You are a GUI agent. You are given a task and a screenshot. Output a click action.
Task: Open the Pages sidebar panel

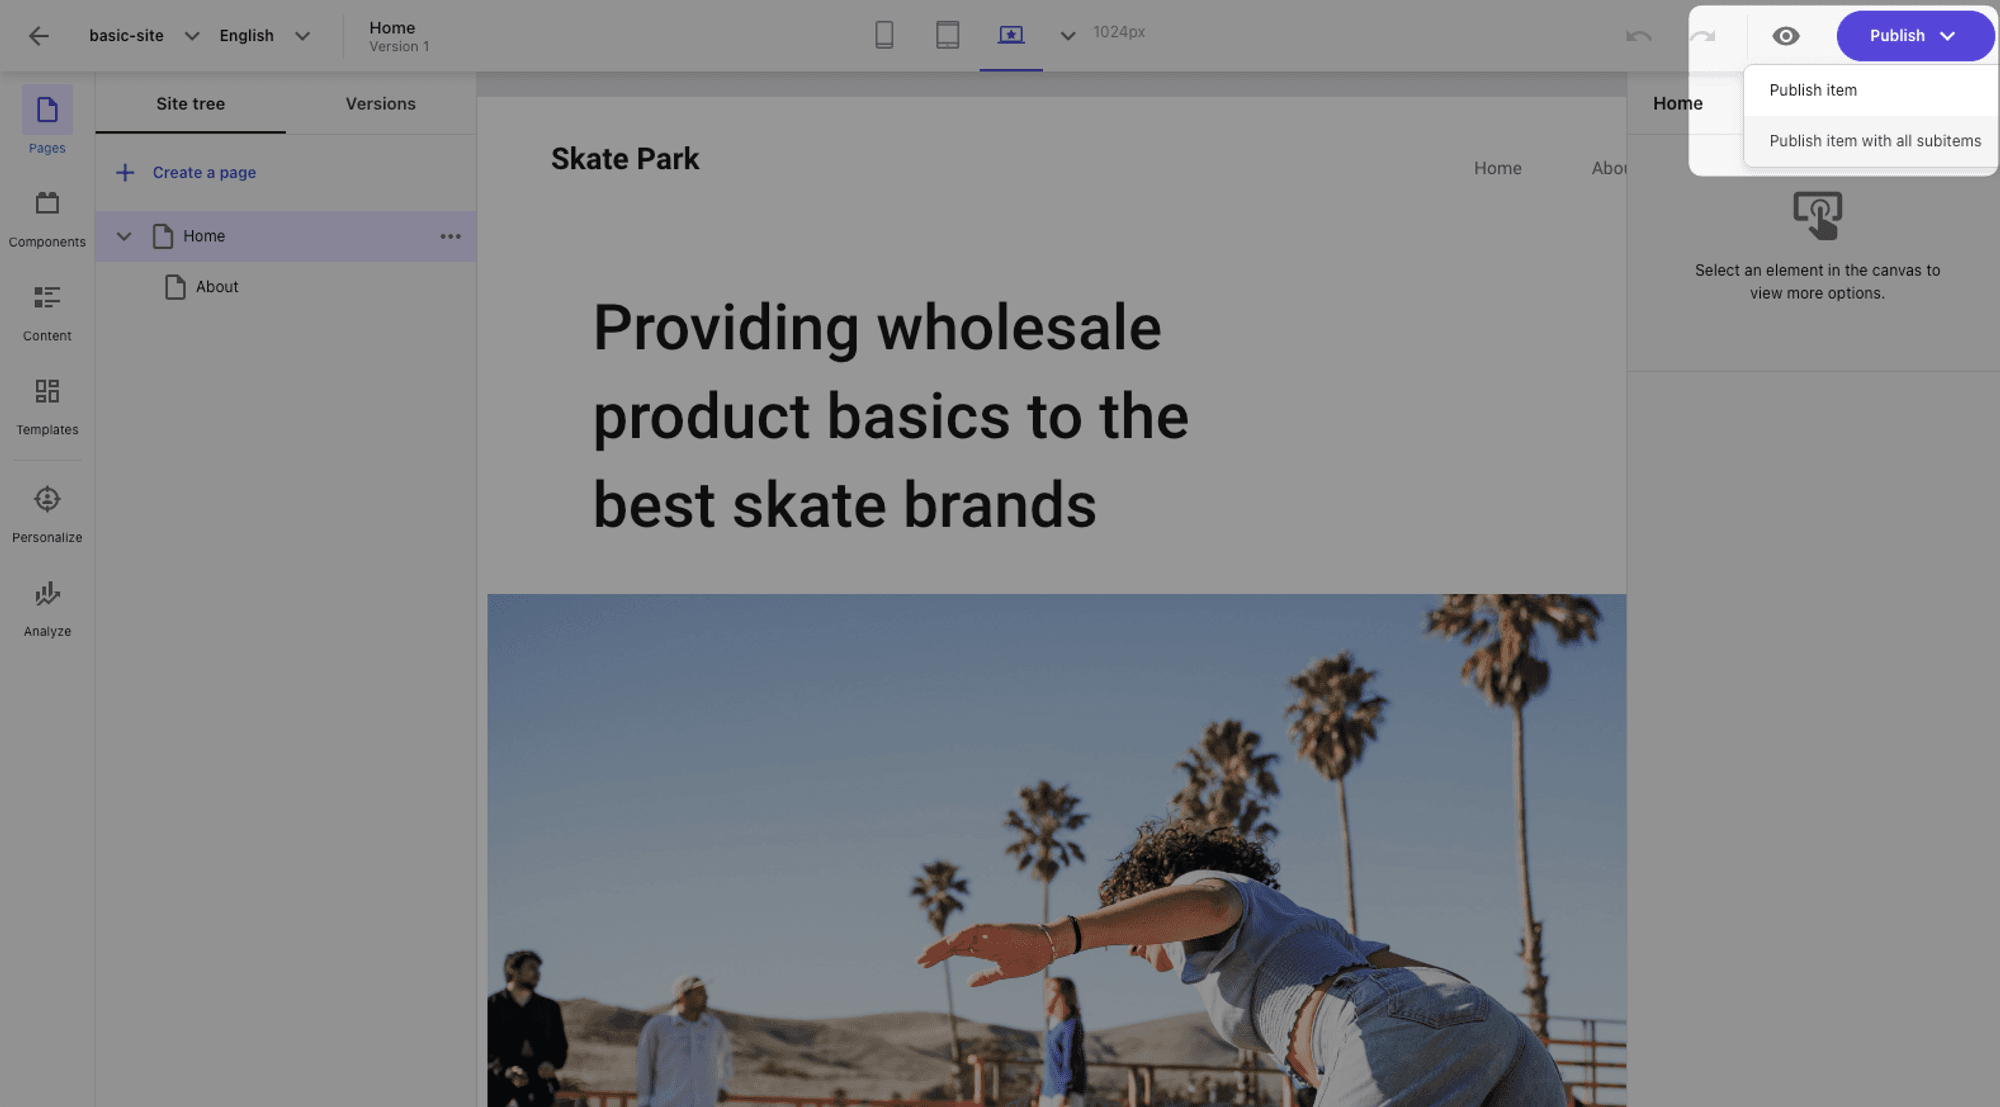click(x=47, y=120)
